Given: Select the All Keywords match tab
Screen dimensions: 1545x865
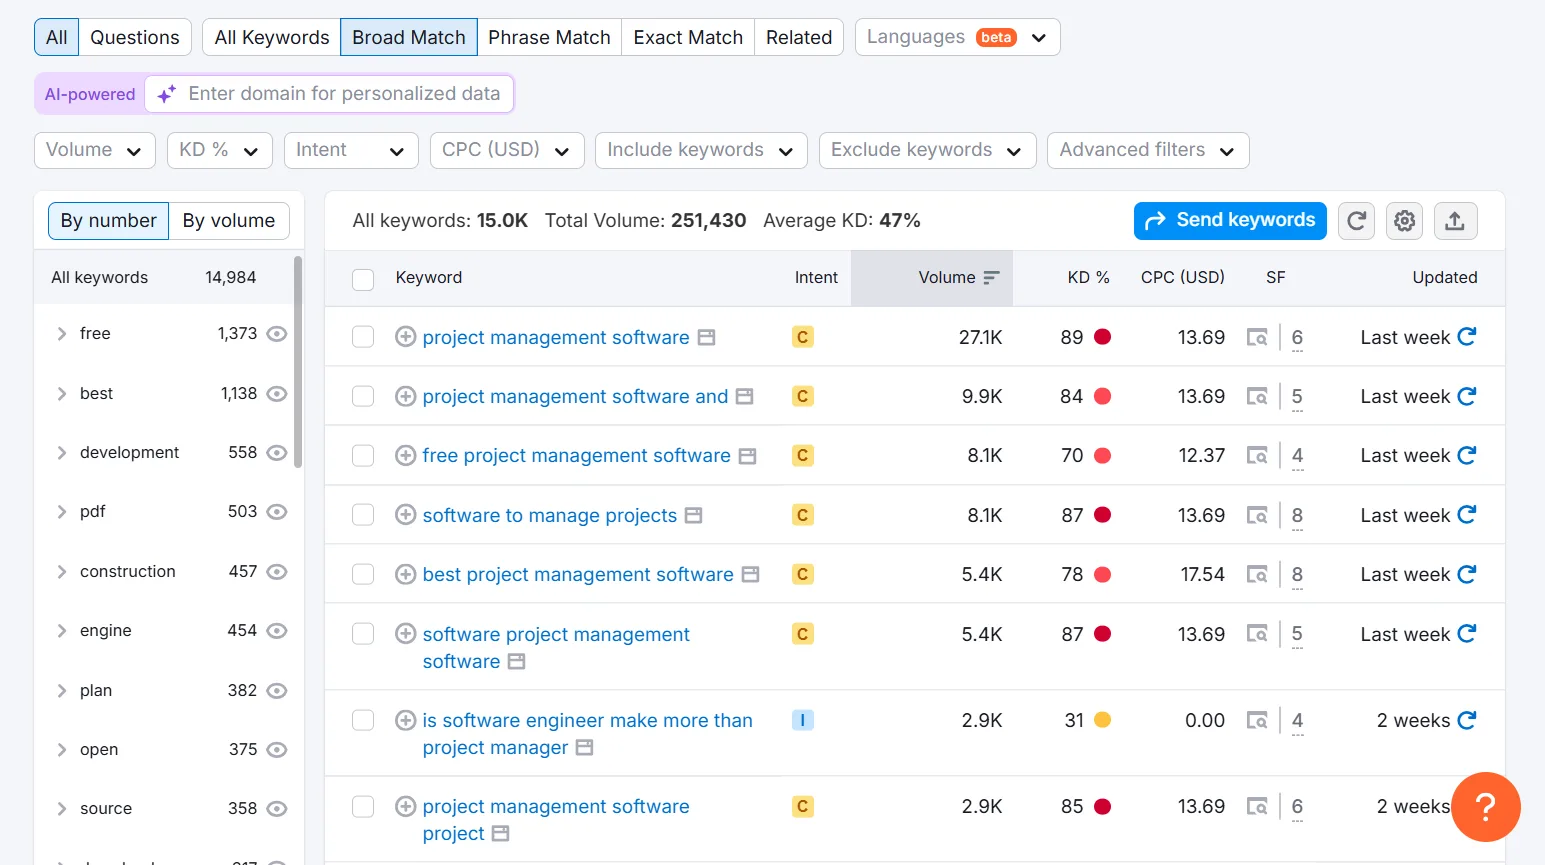Looking at the screenshot, I should pyautogui.click(x=272, y=38).
